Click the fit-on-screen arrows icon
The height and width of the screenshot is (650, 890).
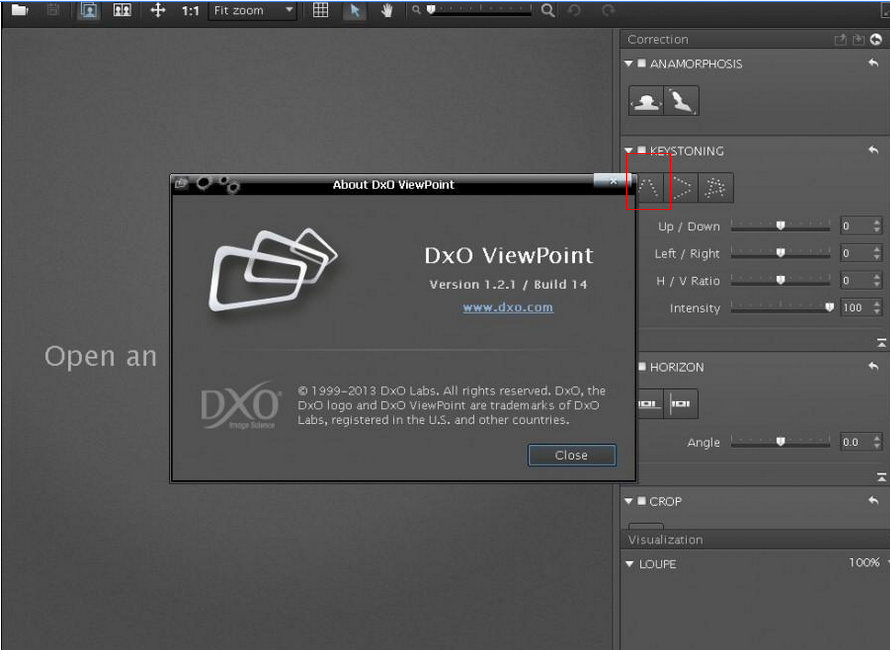157,10
